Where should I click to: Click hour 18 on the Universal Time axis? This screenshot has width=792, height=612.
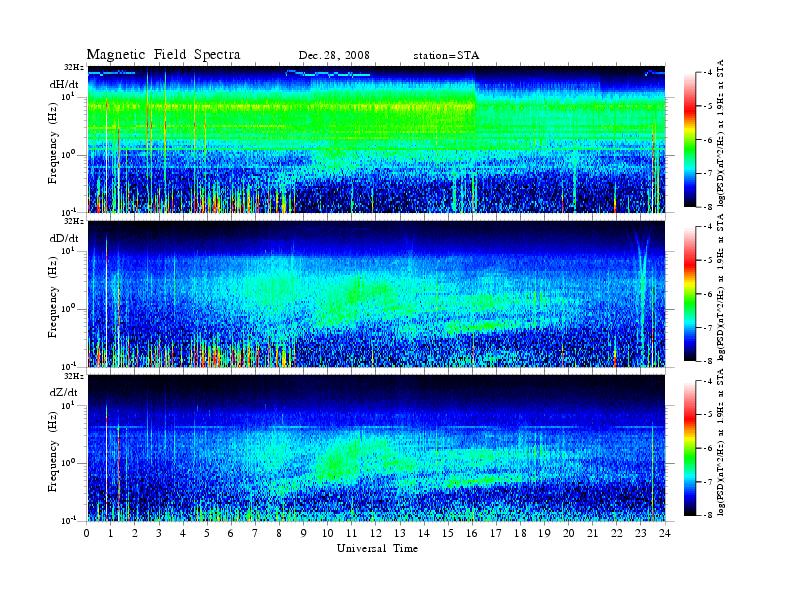pyautogui.click(x=520, y=533)
